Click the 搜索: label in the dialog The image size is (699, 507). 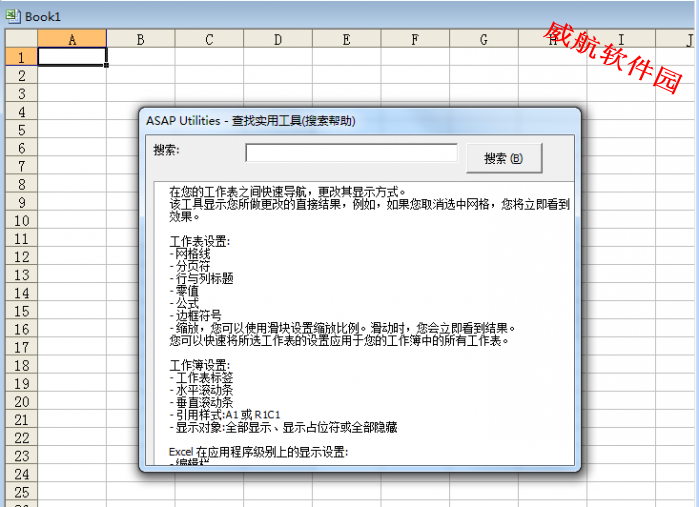(x=167, y=150)
